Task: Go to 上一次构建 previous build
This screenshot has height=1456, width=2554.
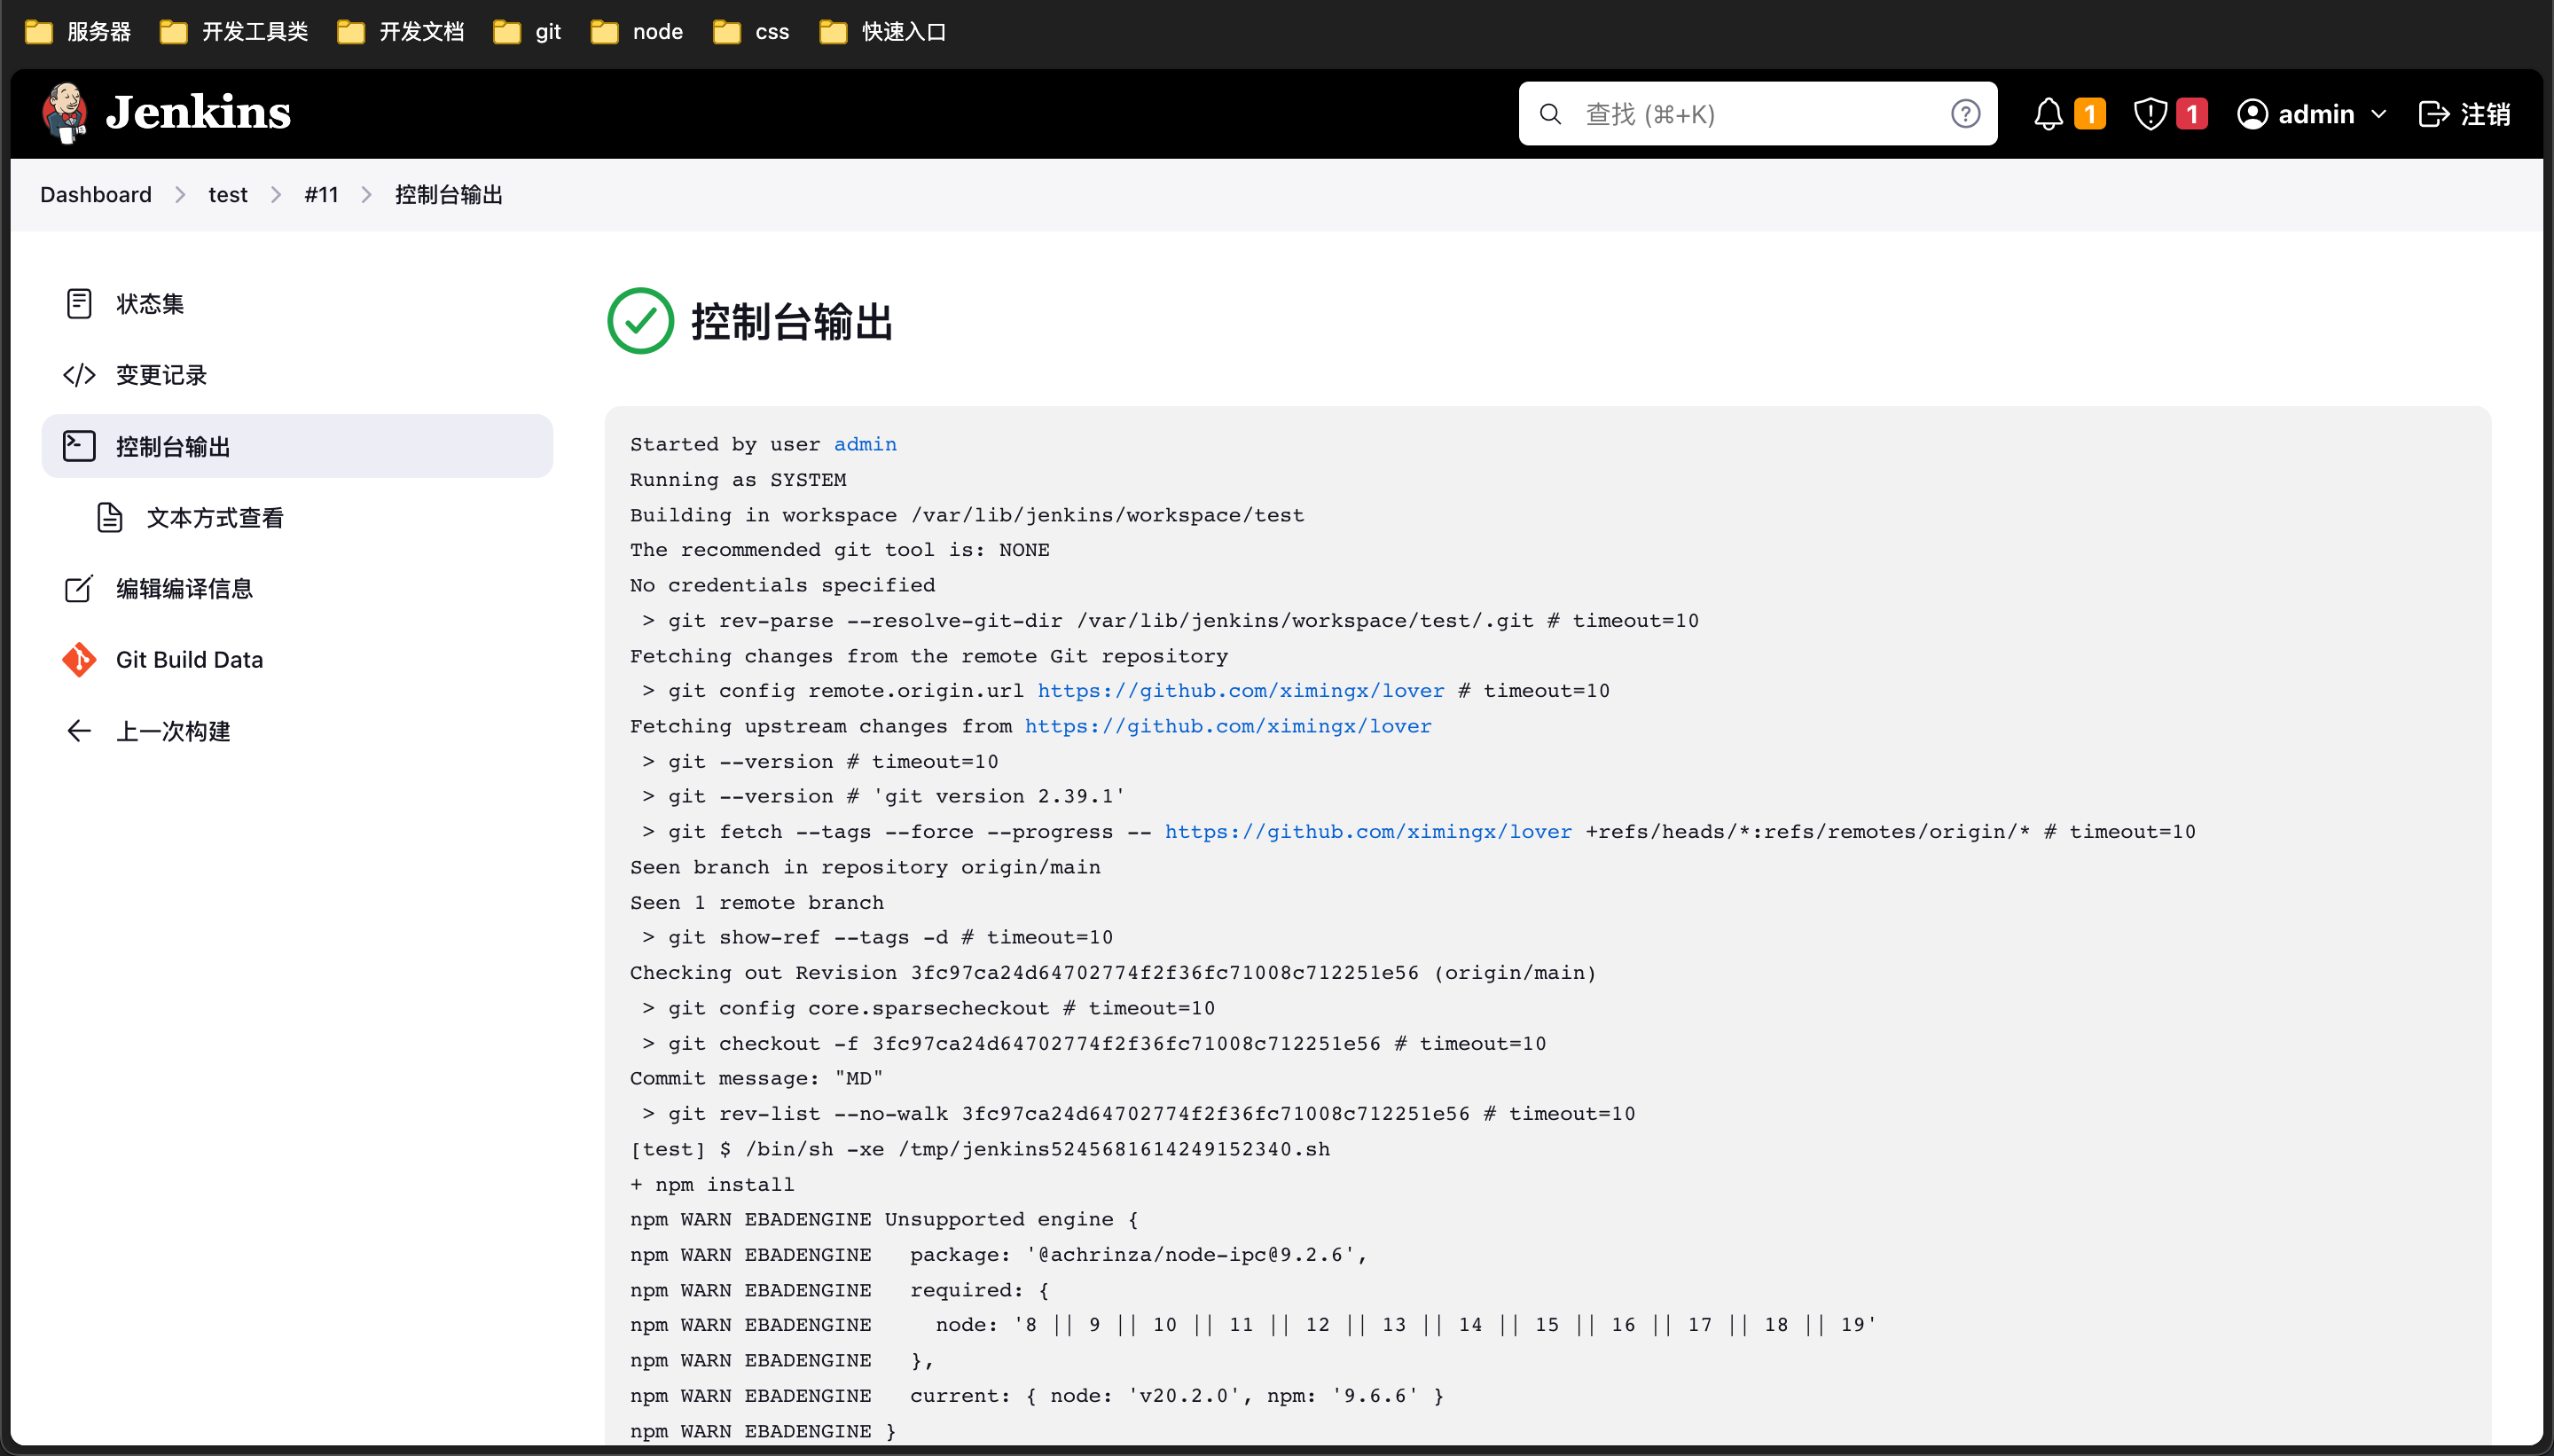Action: [x=297, y=731]
